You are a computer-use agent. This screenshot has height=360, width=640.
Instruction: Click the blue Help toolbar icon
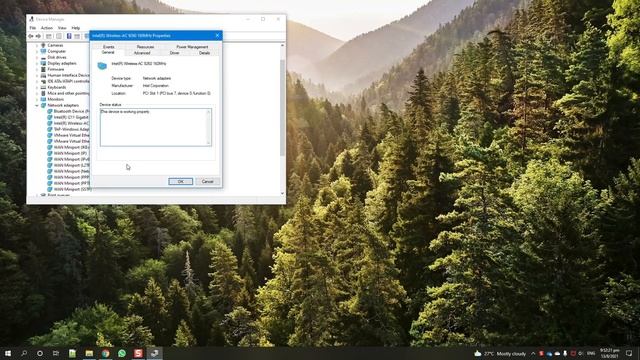tap(69, 36)
